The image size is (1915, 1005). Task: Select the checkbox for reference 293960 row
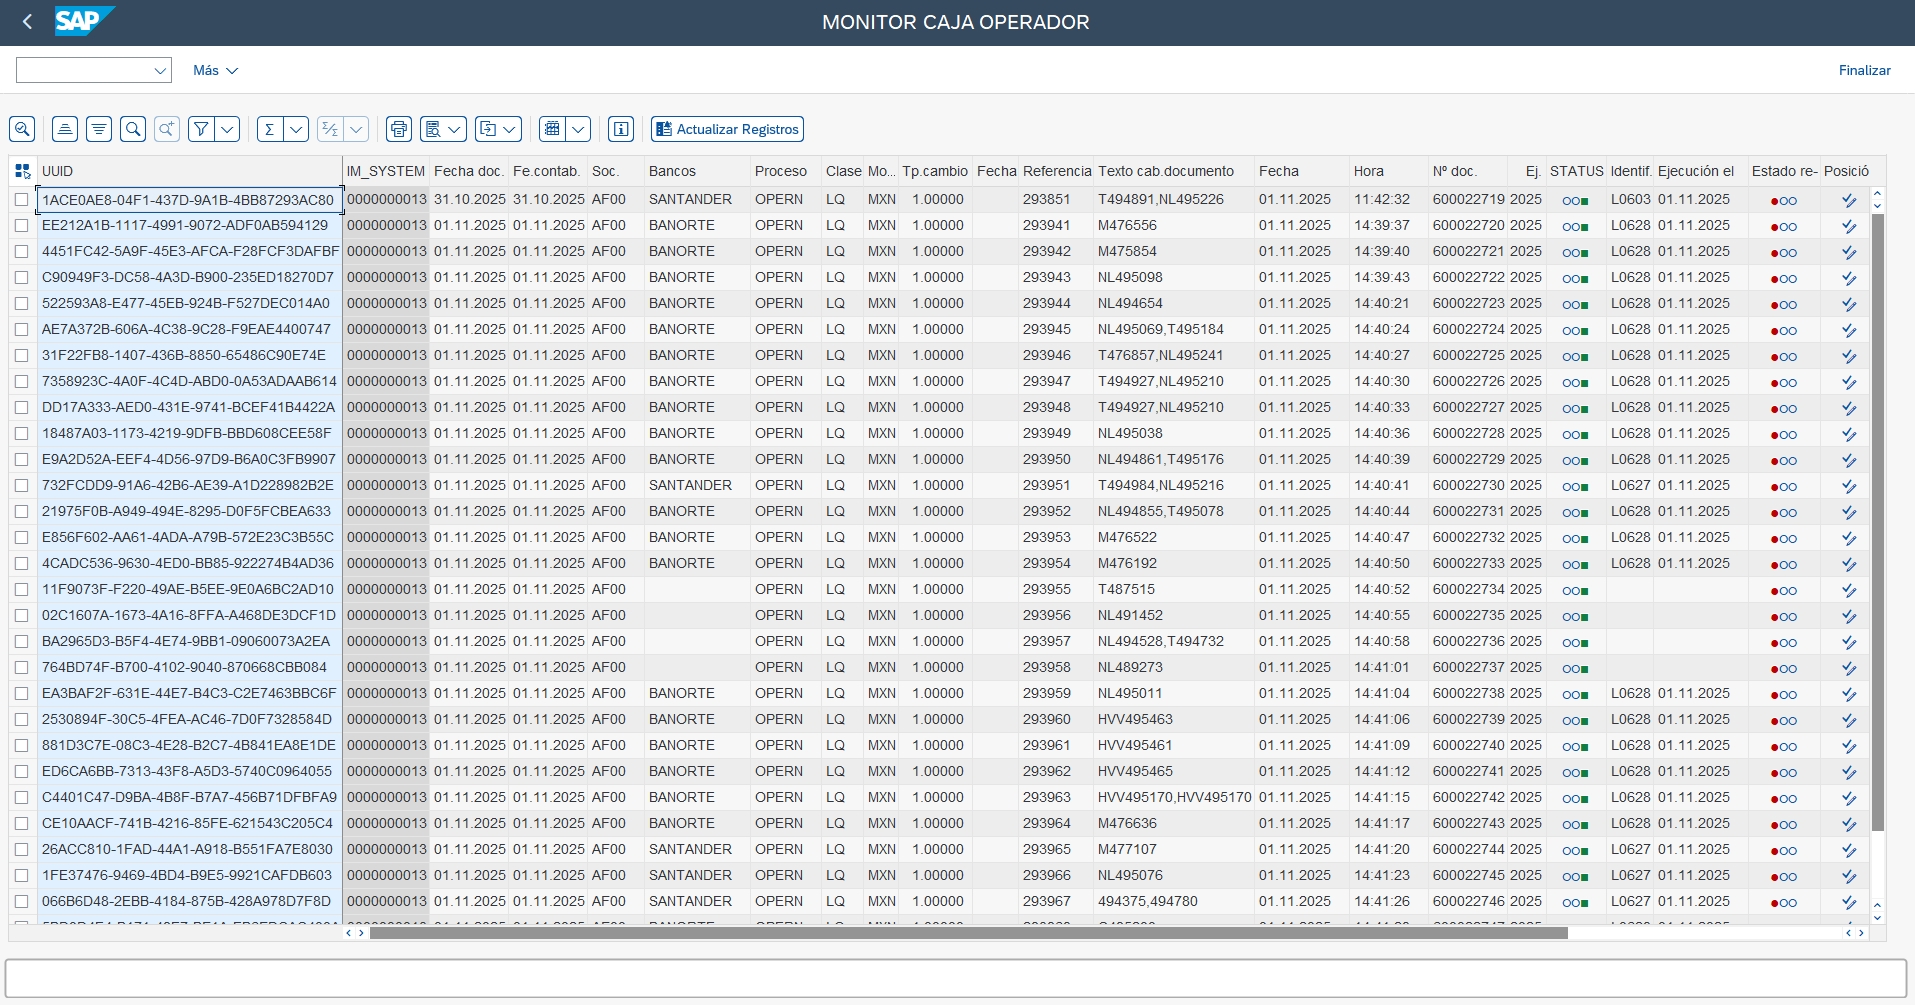point(22,720)
